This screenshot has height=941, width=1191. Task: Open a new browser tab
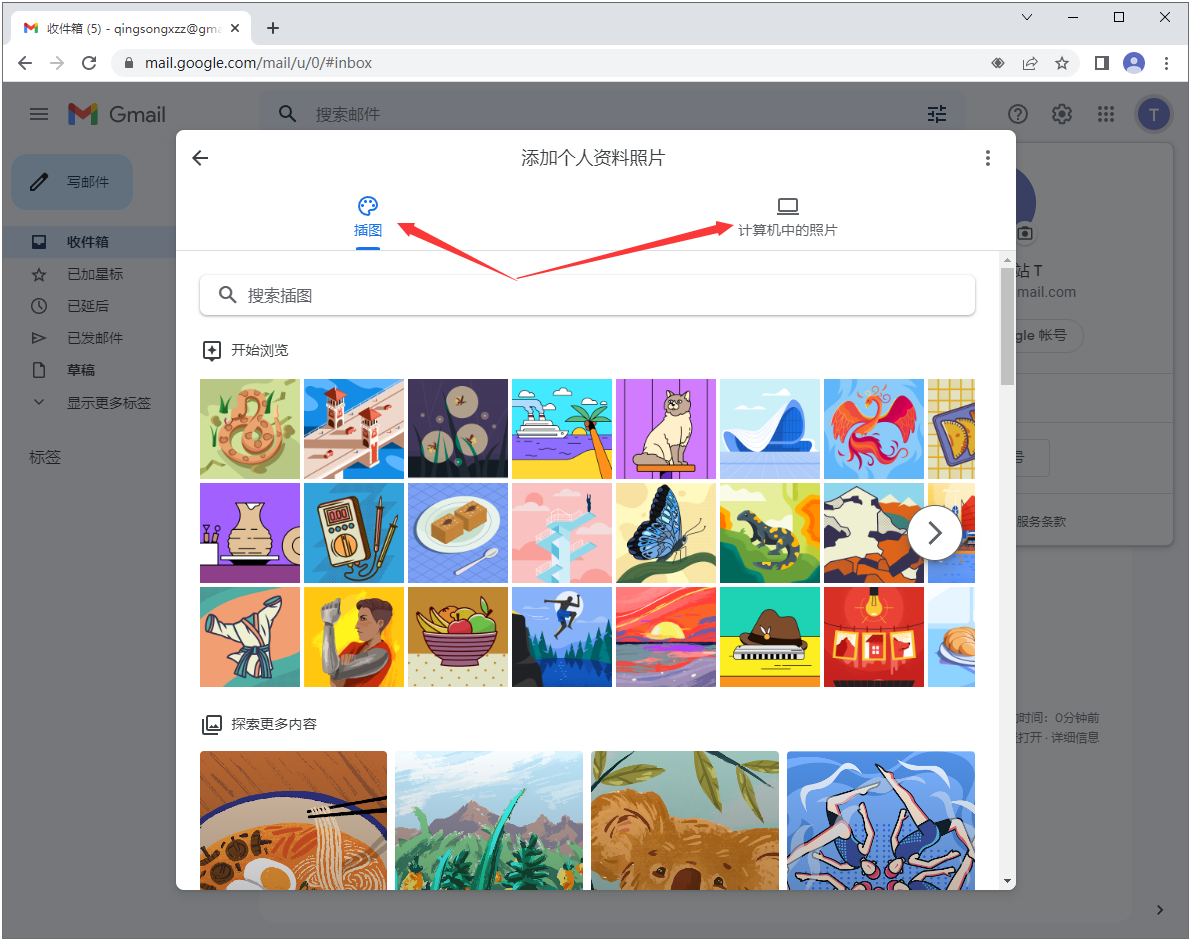(273, 28)
